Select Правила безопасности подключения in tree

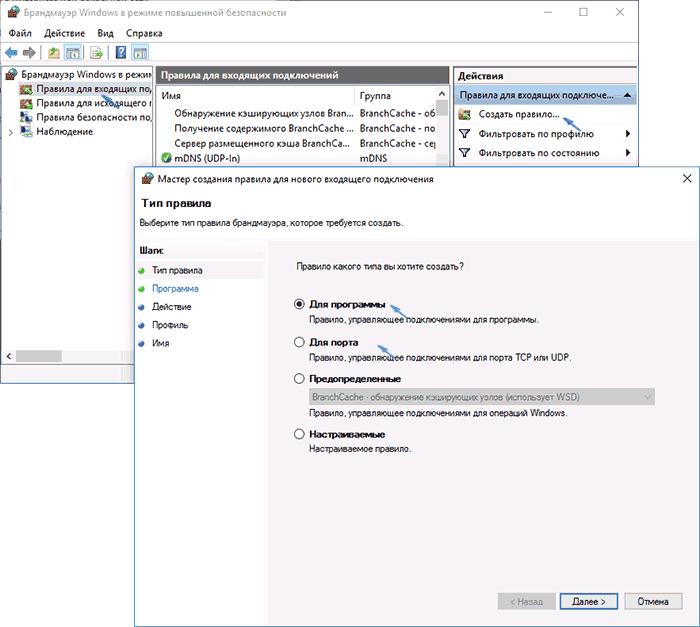pyautogui.click(x=94, y=117)
